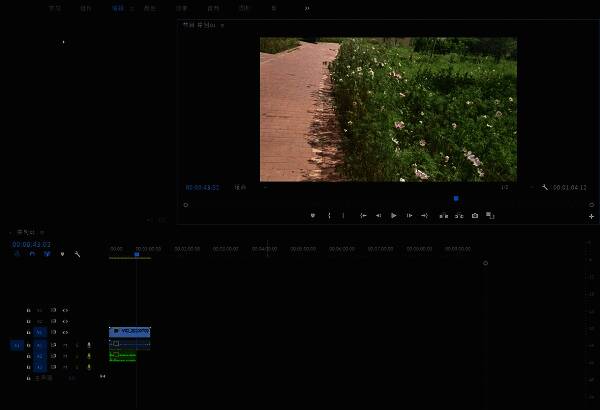600x410 pixels.
Task: Click the Export Frame camera icon
Action: [x=474, y=215]
